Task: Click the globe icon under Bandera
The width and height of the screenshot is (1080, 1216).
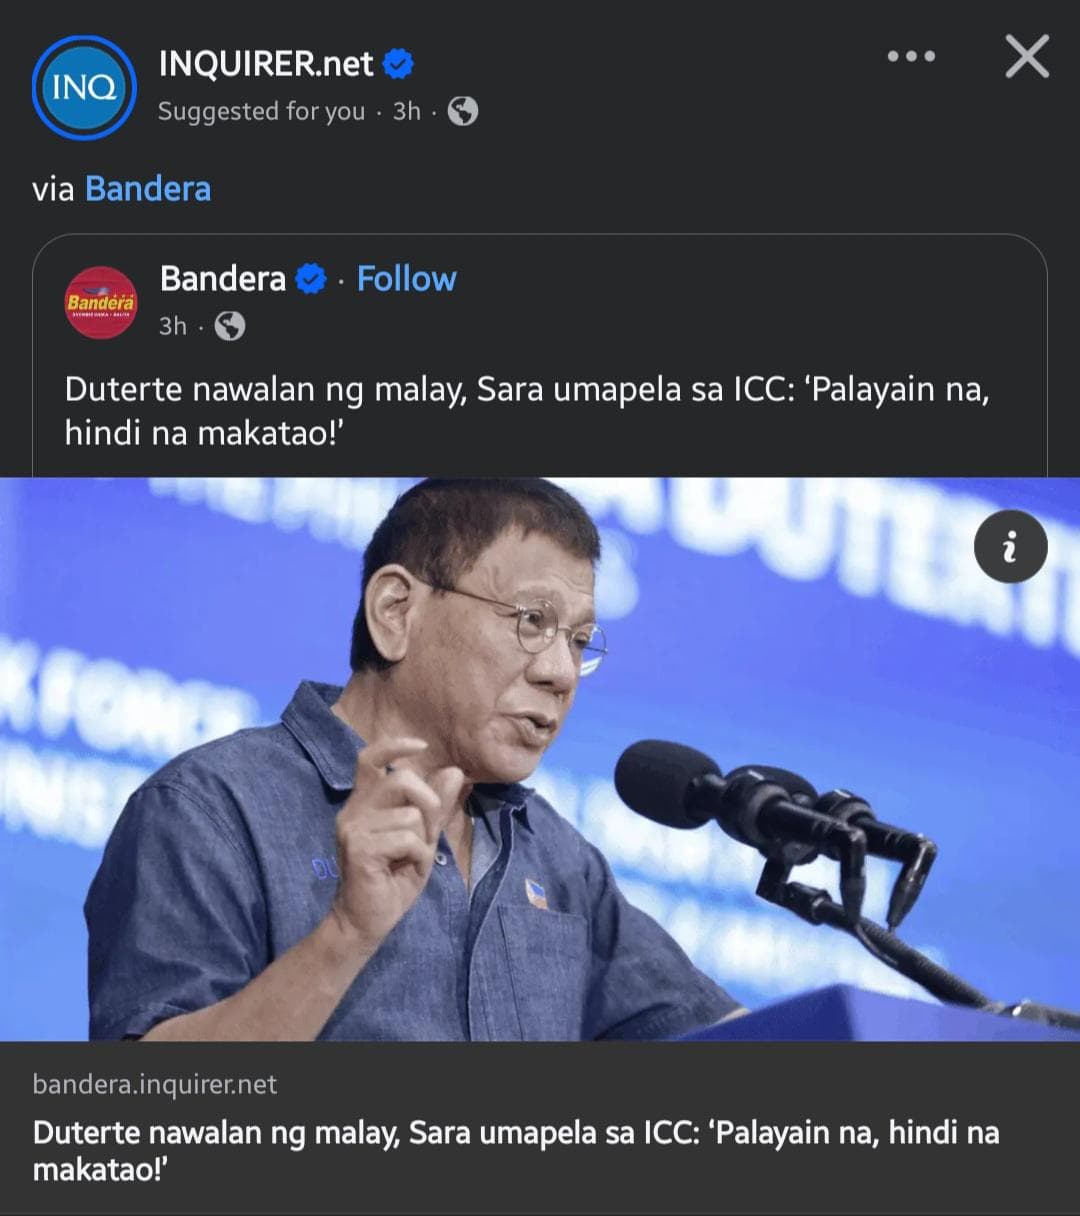Action: click(230, 326)
